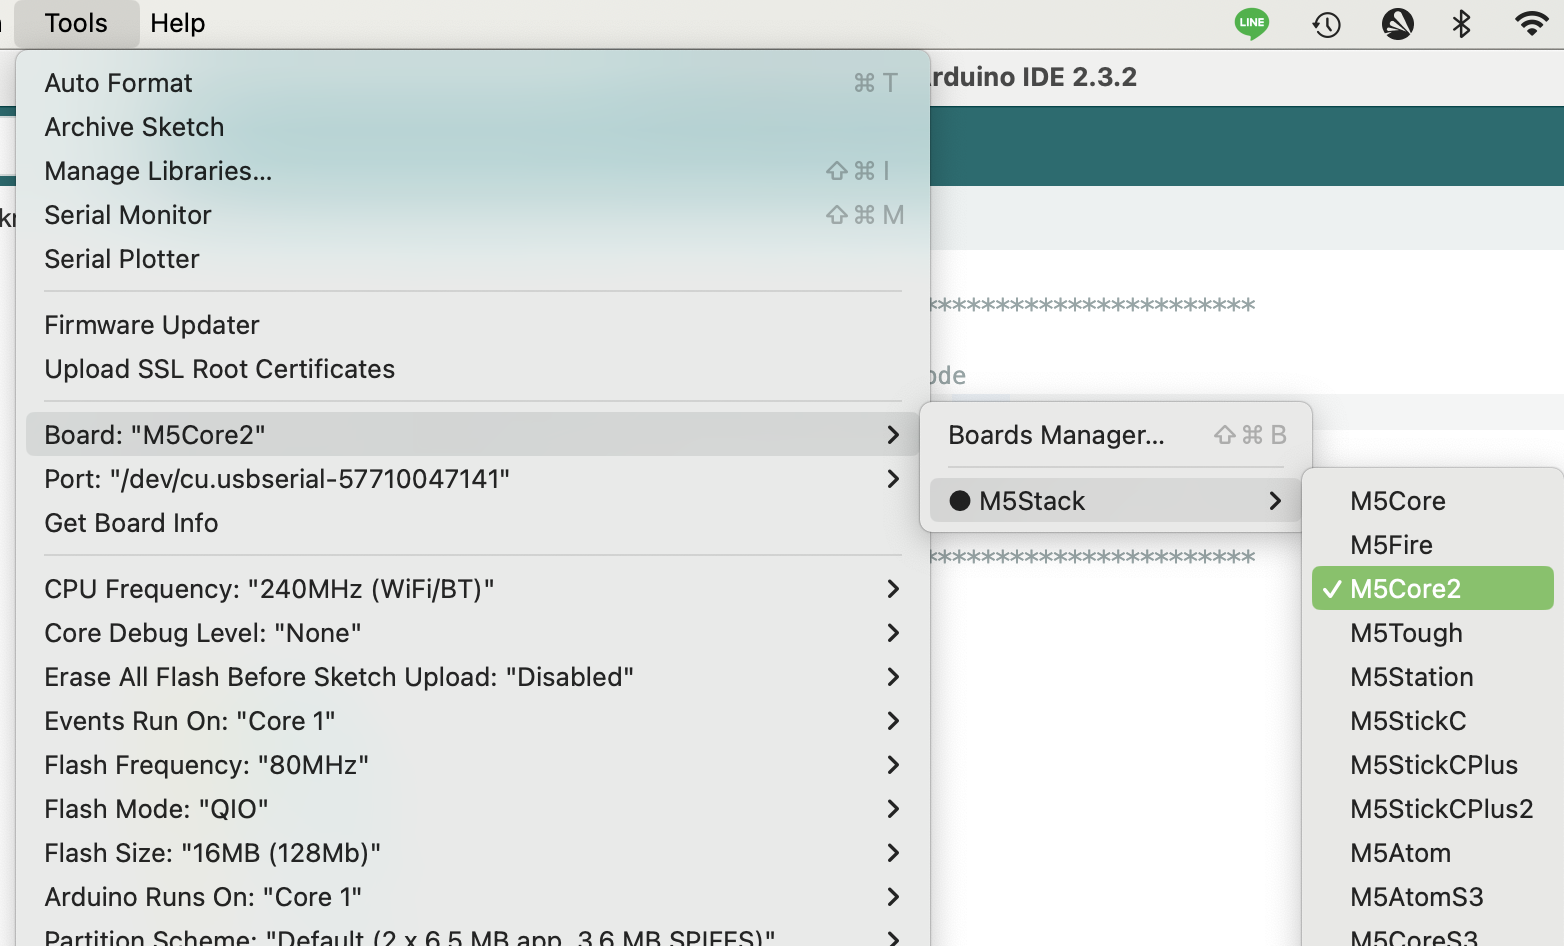This screenshot has height=946, width=1564.
Task: Expand the Port submenu entry
Action: [x=473, y=479]
